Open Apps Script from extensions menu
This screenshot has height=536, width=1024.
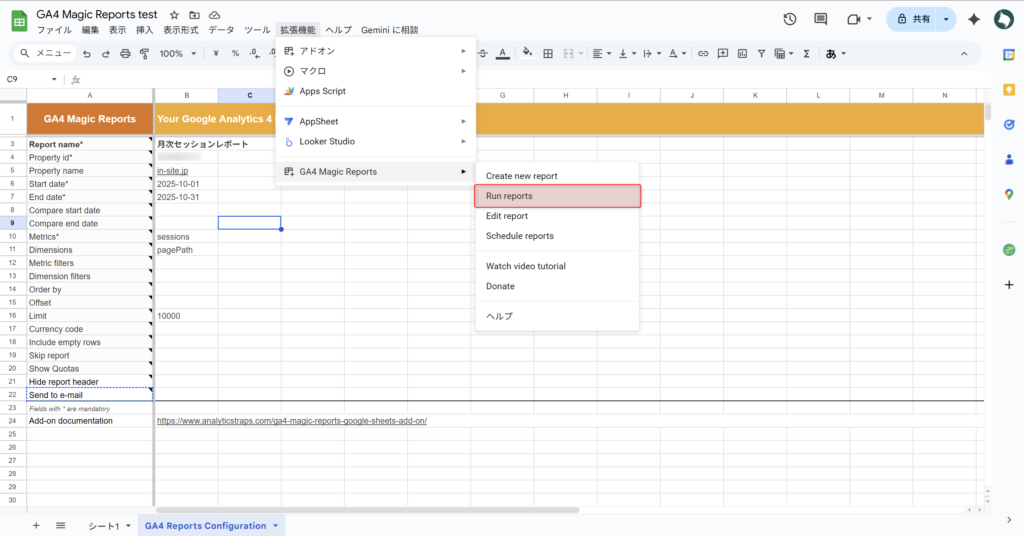pyautogui.click(x=376, y=91)
